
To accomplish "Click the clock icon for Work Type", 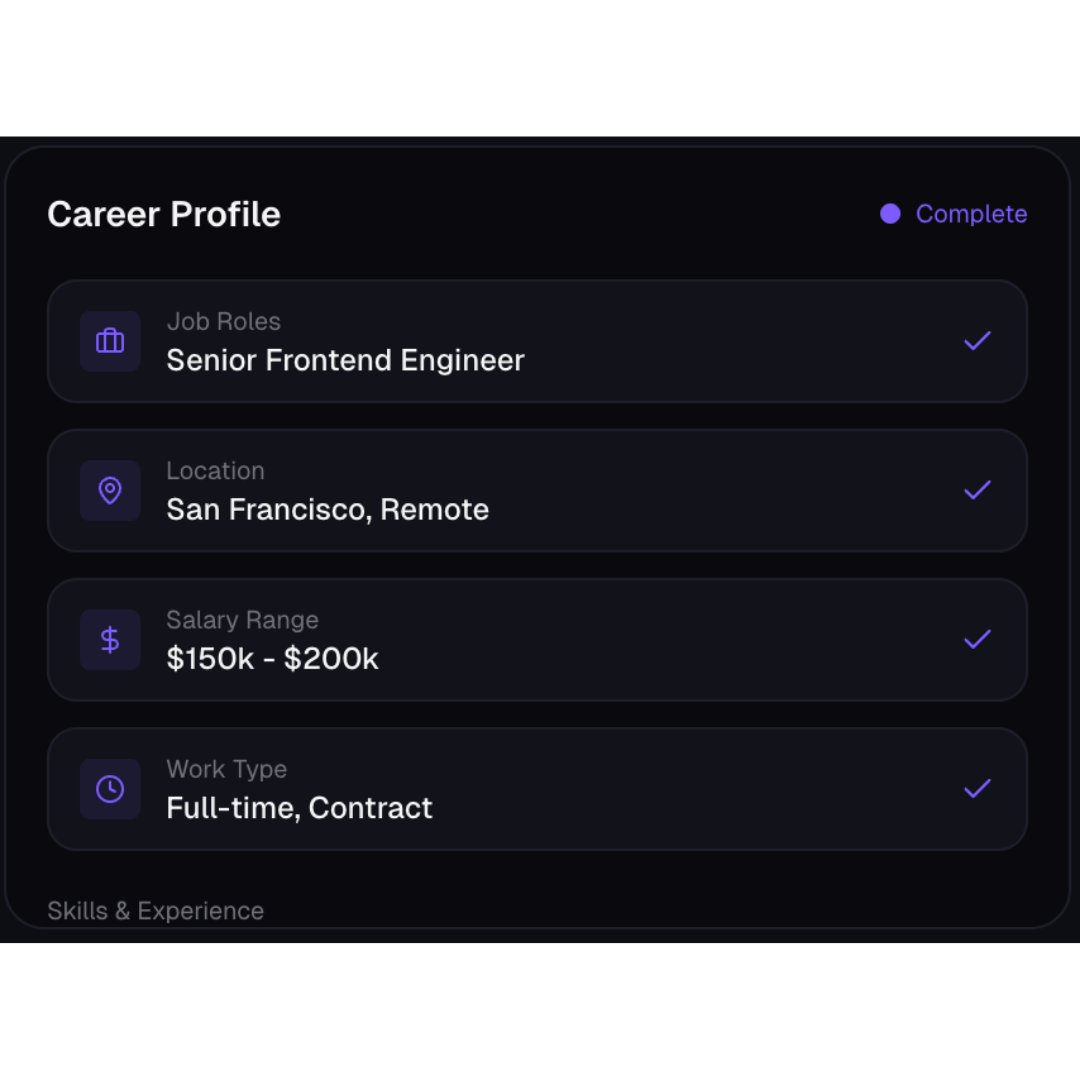I will [110, 788].
